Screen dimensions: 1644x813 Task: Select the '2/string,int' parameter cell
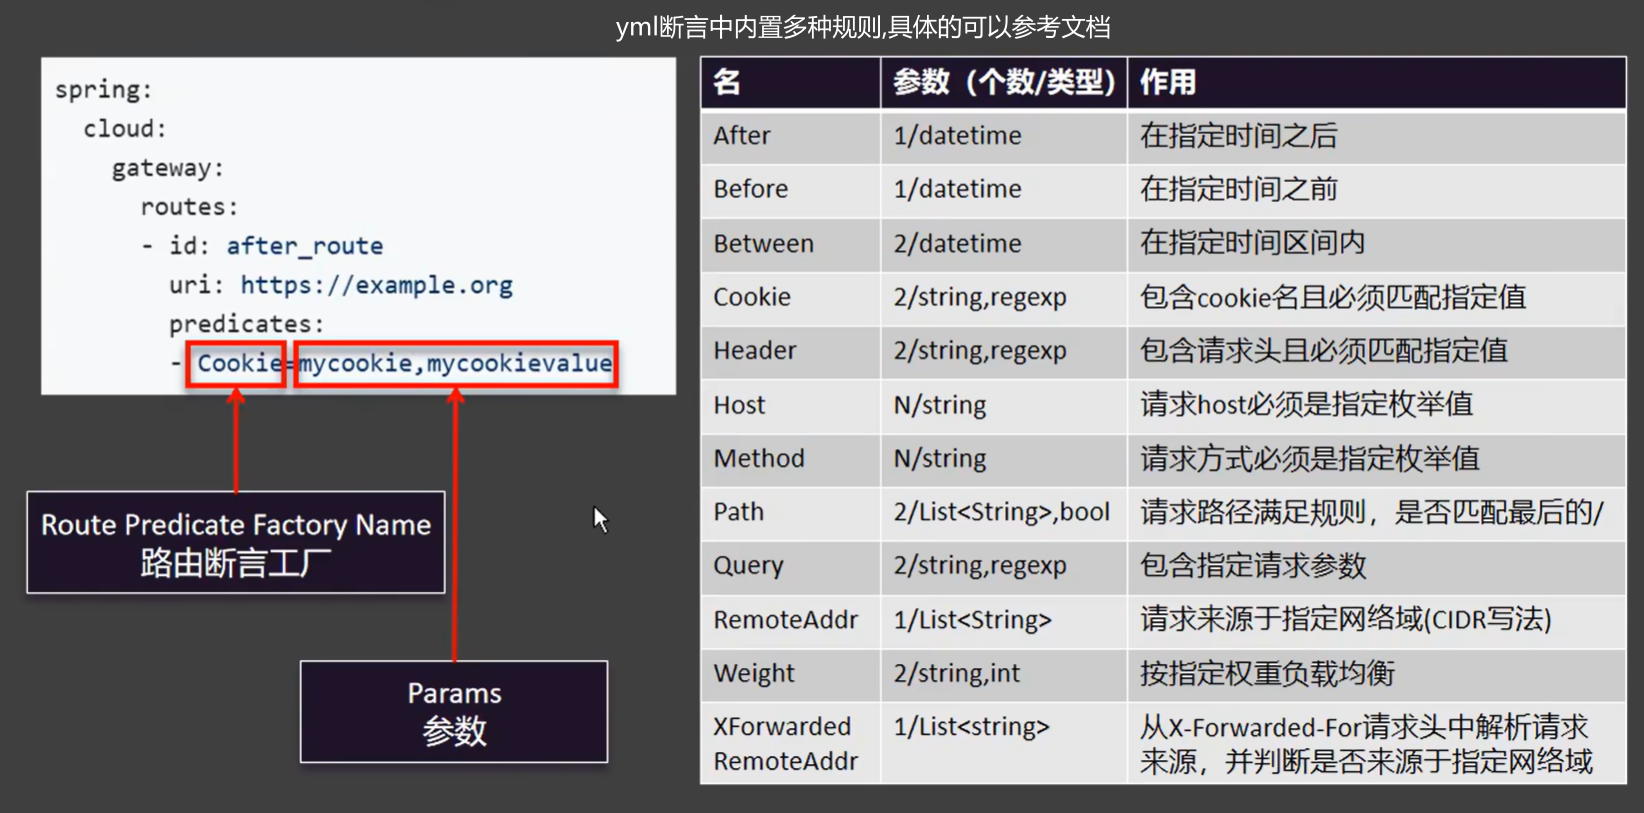(1004, 674)
